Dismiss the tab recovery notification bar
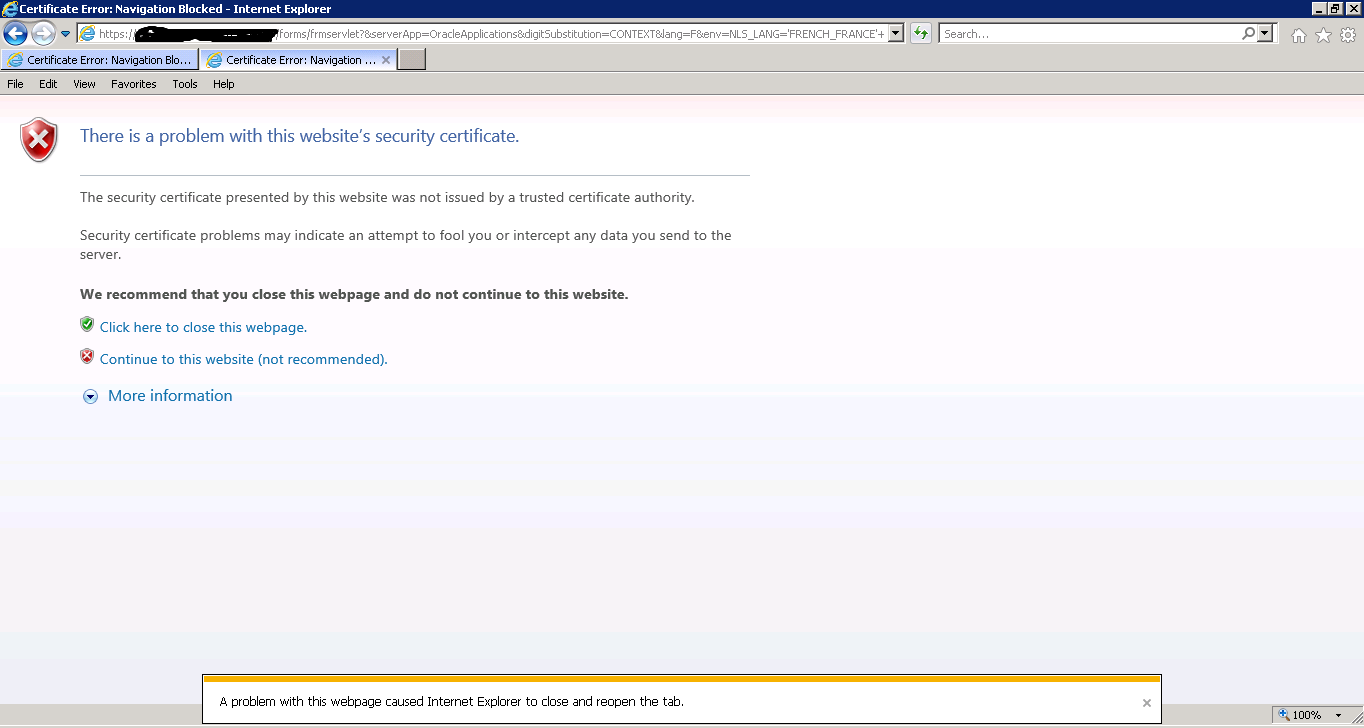This screenshot has width=1364, height=728. coord(1146,703)
